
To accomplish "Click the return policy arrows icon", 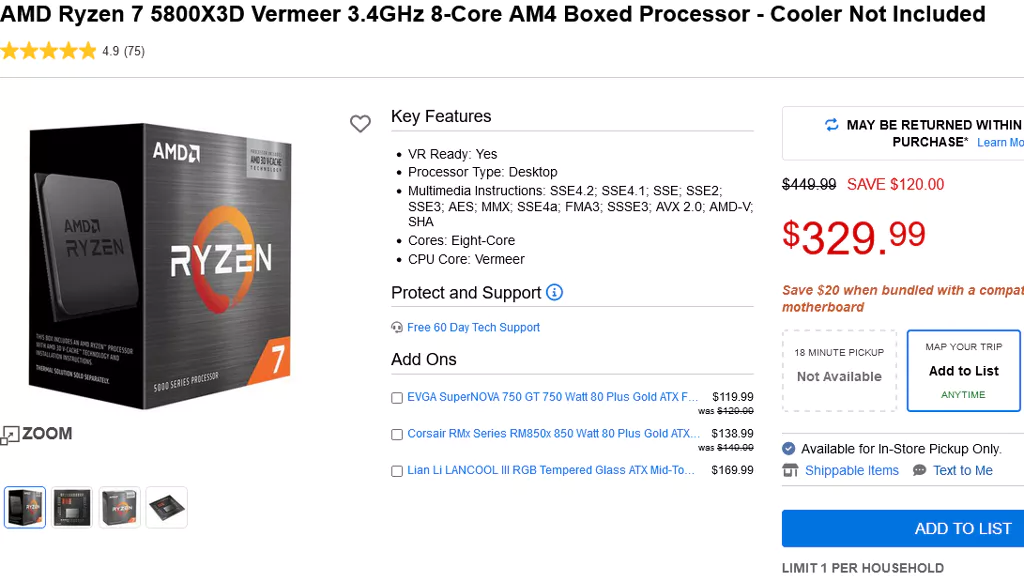I will (831, 125).
